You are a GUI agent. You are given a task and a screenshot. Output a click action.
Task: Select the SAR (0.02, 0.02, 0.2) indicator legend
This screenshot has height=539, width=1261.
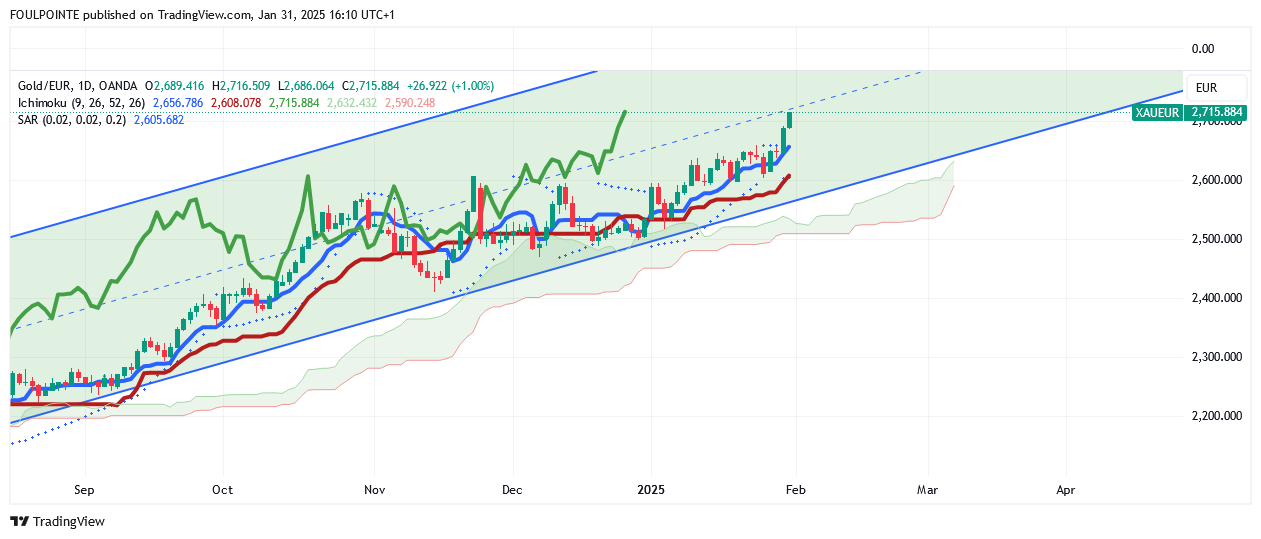click(74, 119)
